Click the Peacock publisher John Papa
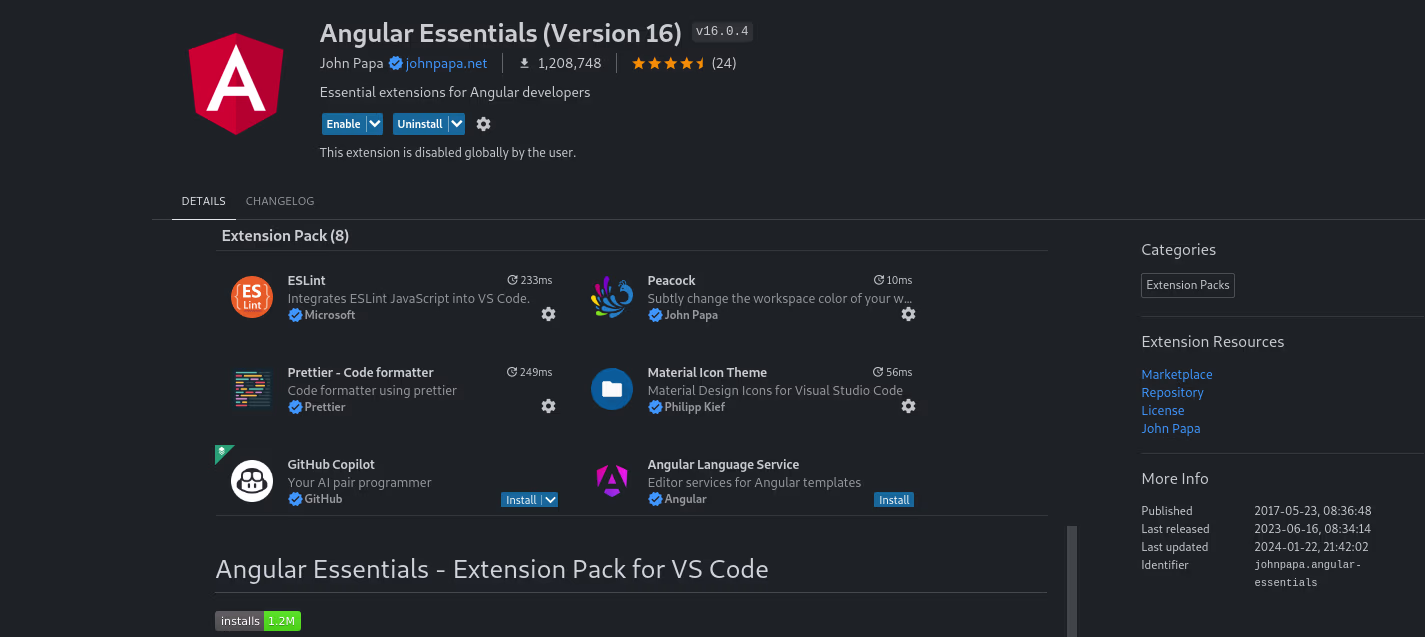This screenshot has width=1425, height=637. 691,315
